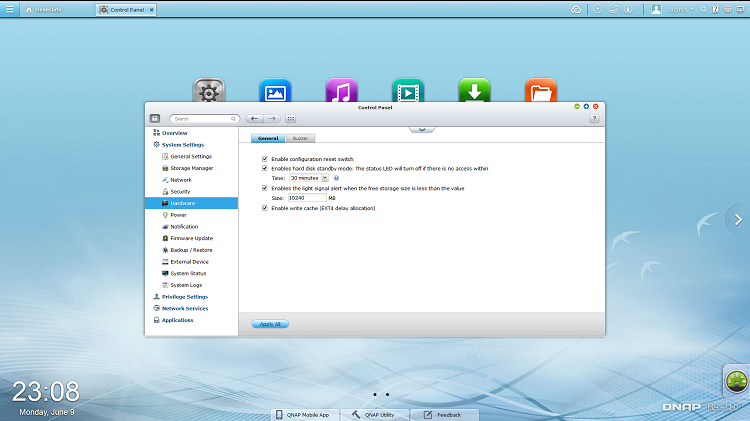Open the orange File Station icon

[x=540, y=91]
